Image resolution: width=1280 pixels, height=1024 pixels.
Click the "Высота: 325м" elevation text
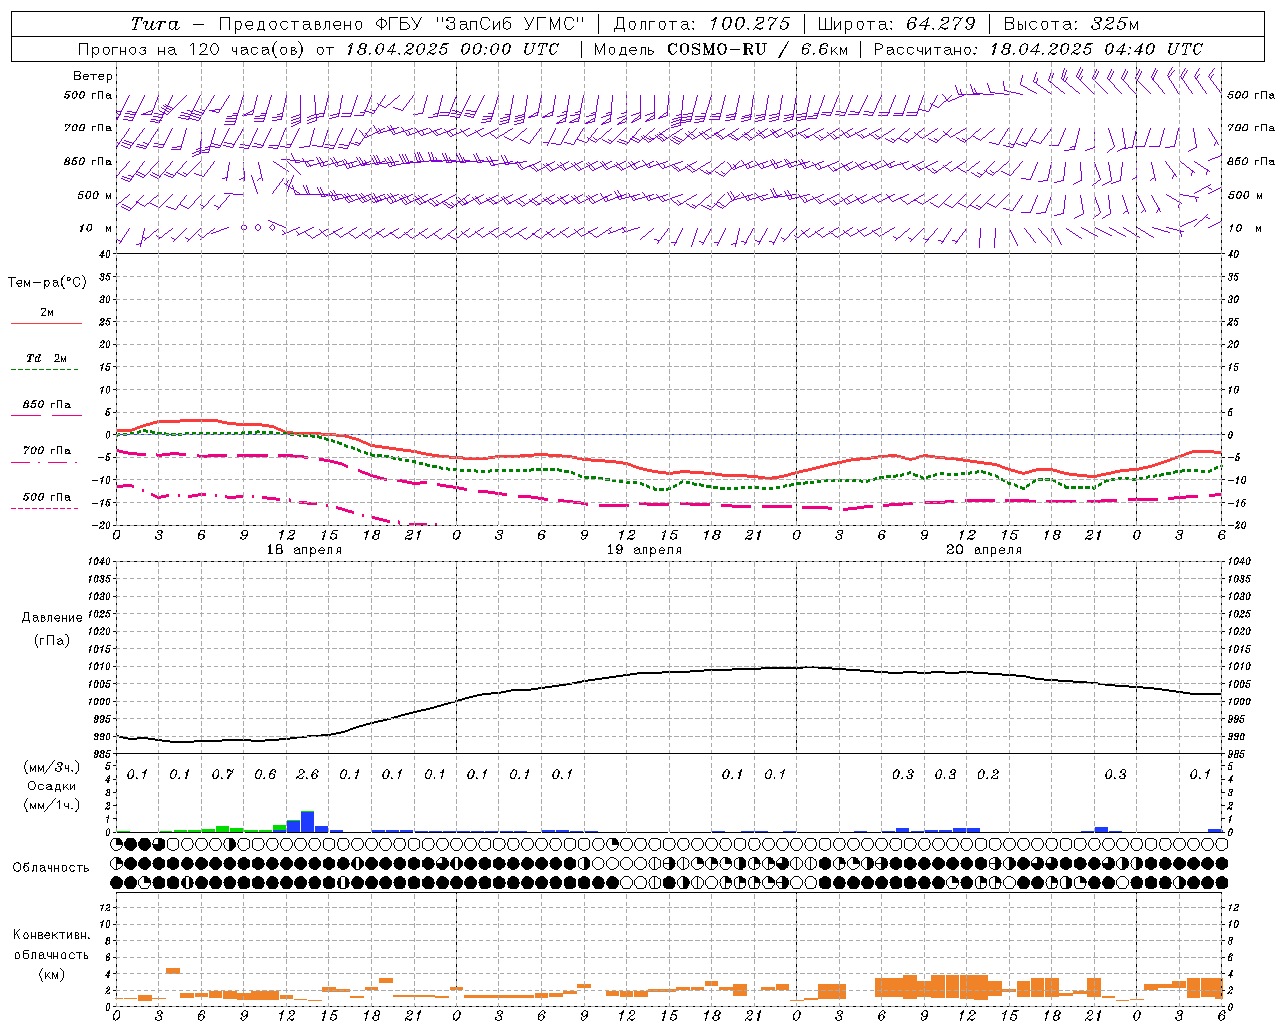coord(1071,24)
